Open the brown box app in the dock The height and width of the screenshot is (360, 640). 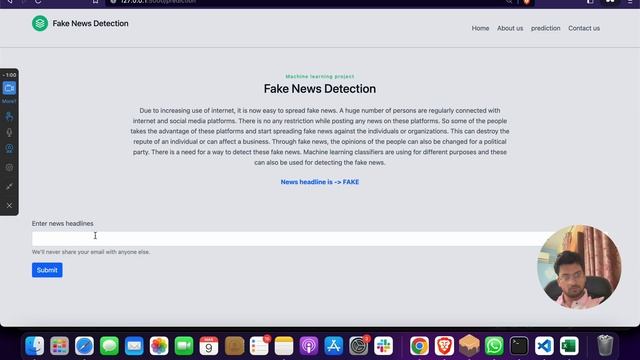469,345
